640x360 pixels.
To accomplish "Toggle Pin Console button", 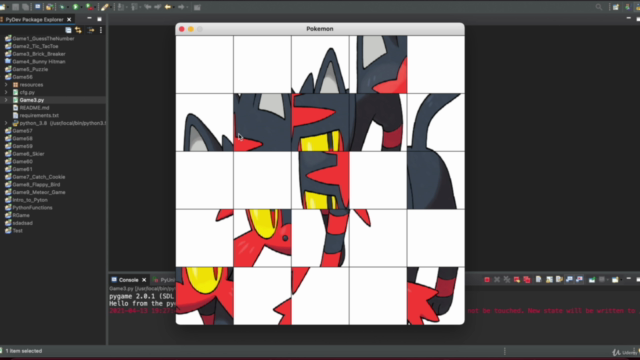I will click(x=592, y=280).
